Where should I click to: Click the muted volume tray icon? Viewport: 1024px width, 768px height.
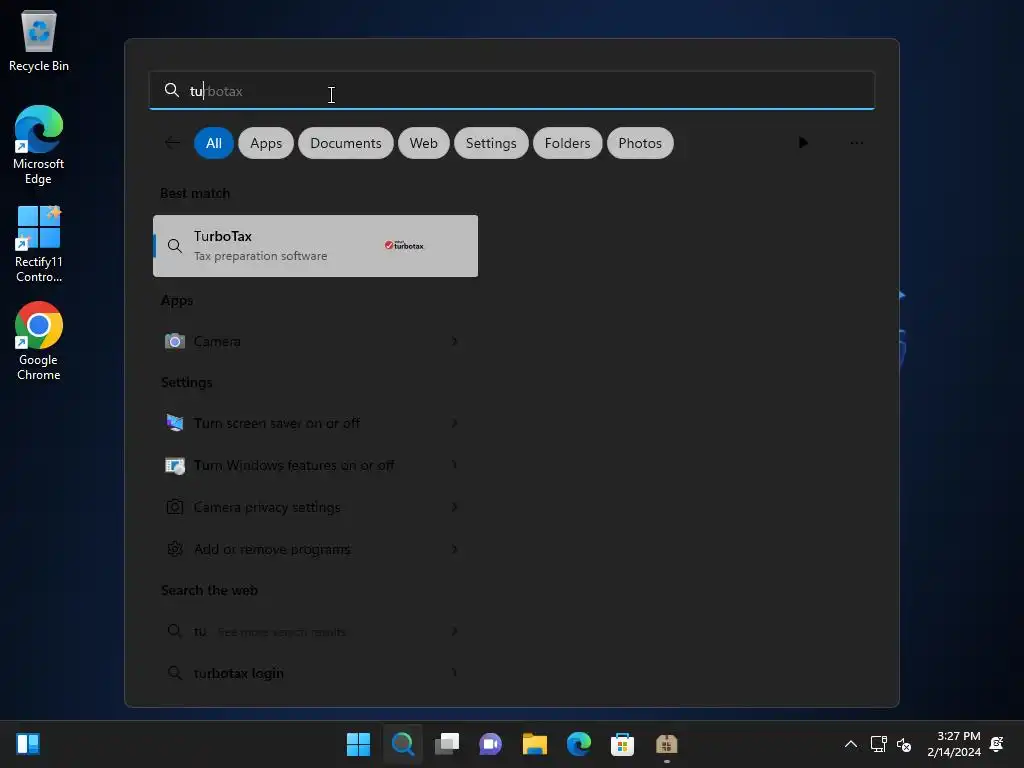tap(904, 744)
